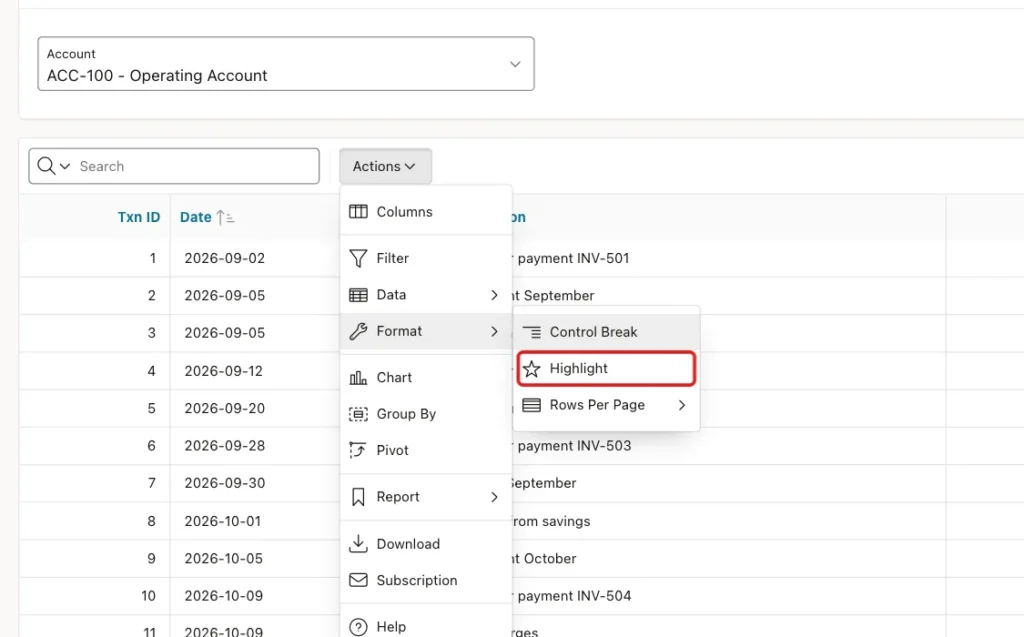Expand the Rows Per Page submenu arrow
The image size is (1024, 637).
click(x=682, y=405)
